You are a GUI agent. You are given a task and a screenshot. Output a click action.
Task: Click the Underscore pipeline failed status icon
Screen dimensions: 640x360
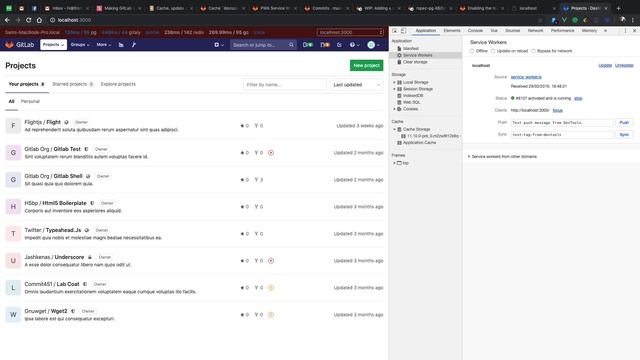tap(271, 260)
